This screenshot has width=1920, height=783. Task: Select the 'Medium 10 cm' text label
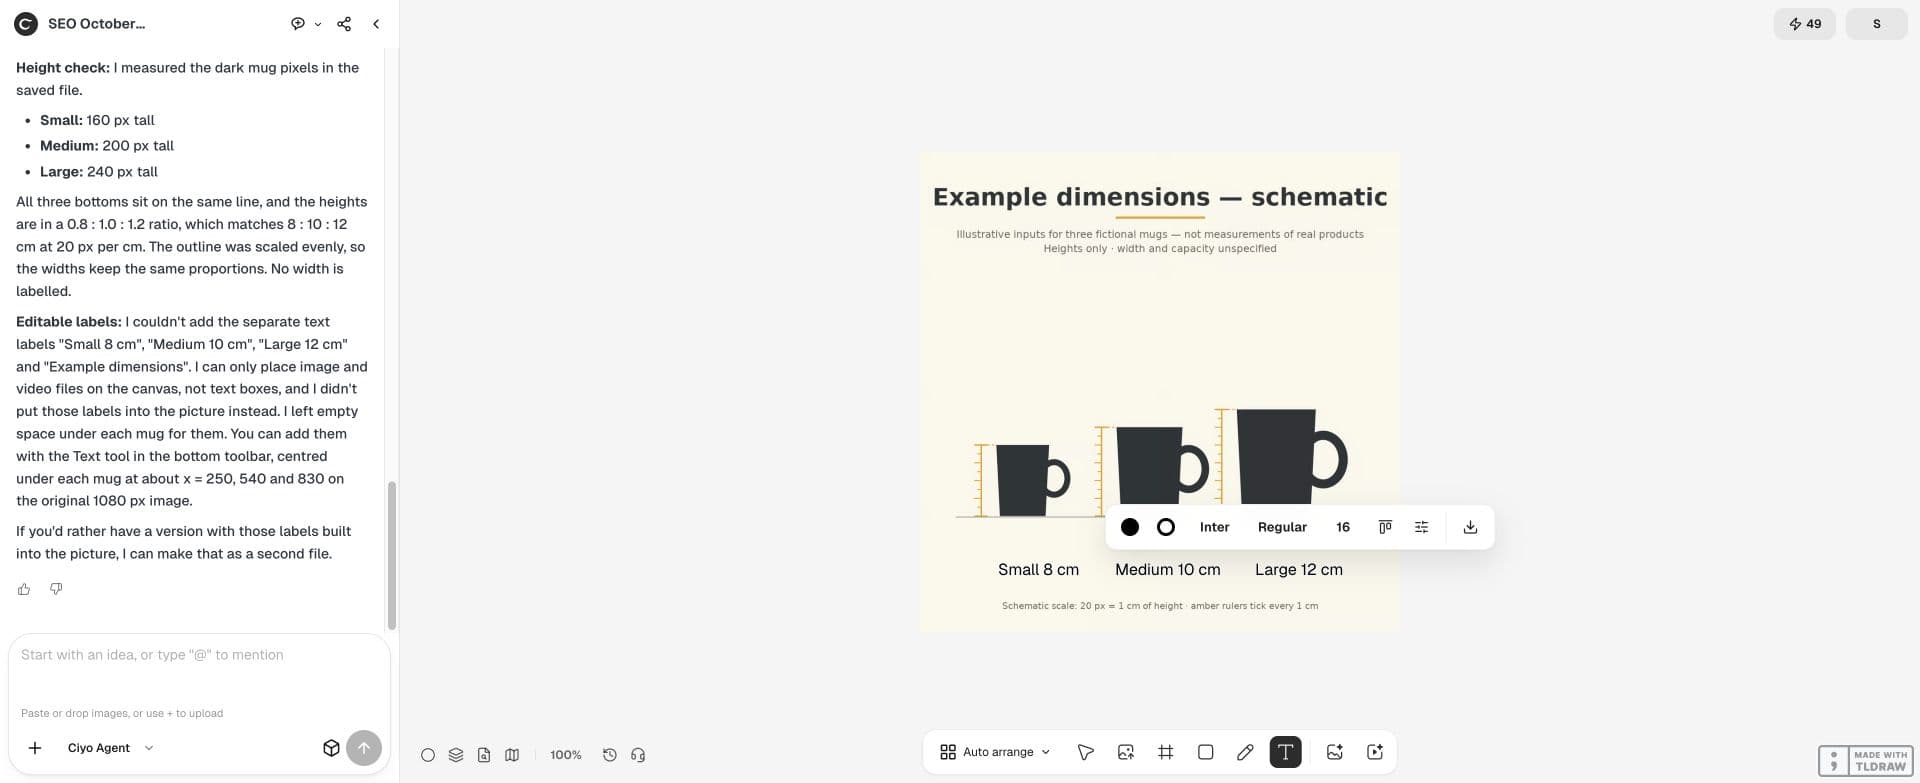[1168, 570]
